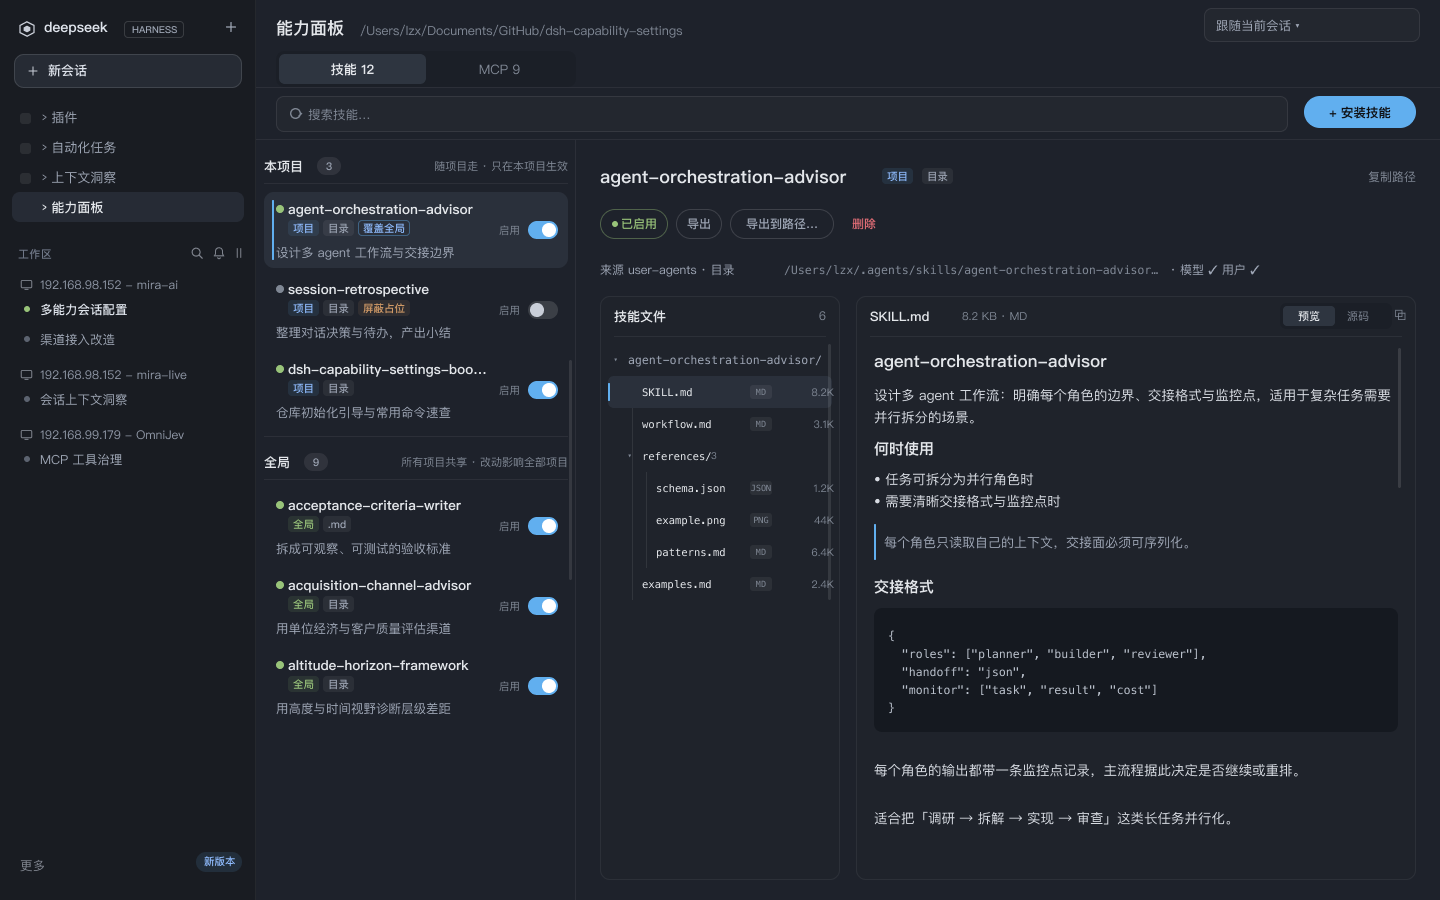Toggle dsh-capability-settings-boo… skill switch
Viewport: 1440px width, 900px height.
pyautogui.click(x=543, y=390)
